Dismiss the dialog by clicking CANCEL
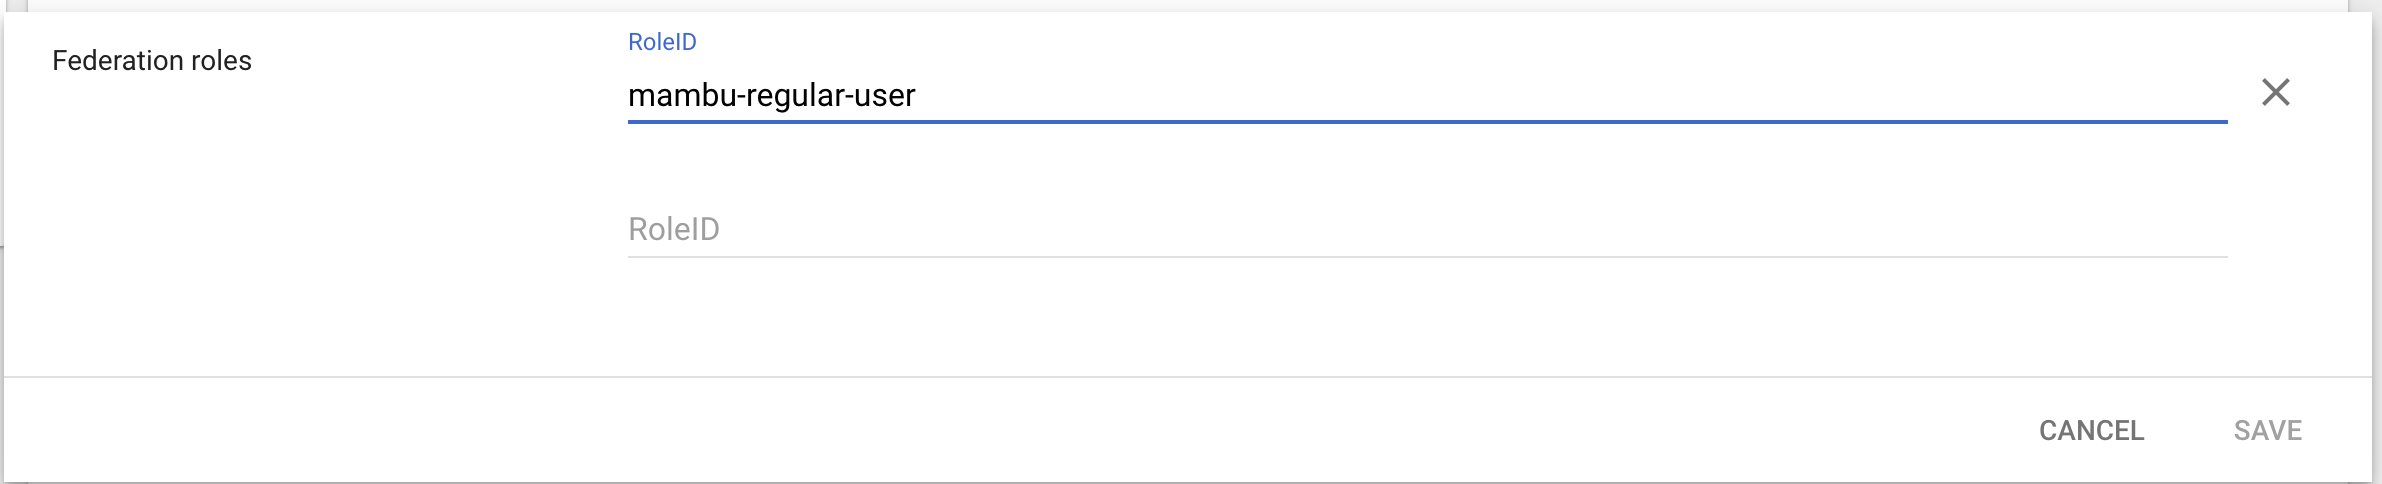This screenshot has height=484, width=2382. (2091, 430)
